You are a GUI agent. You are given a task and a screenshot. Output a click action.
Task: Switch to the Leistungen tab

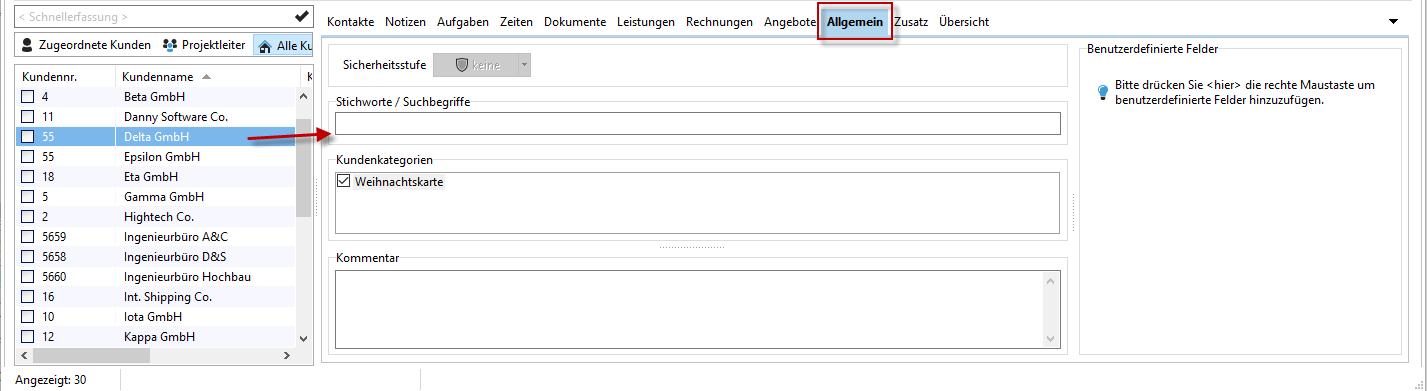pyautogui.click(x=646, y=22)
